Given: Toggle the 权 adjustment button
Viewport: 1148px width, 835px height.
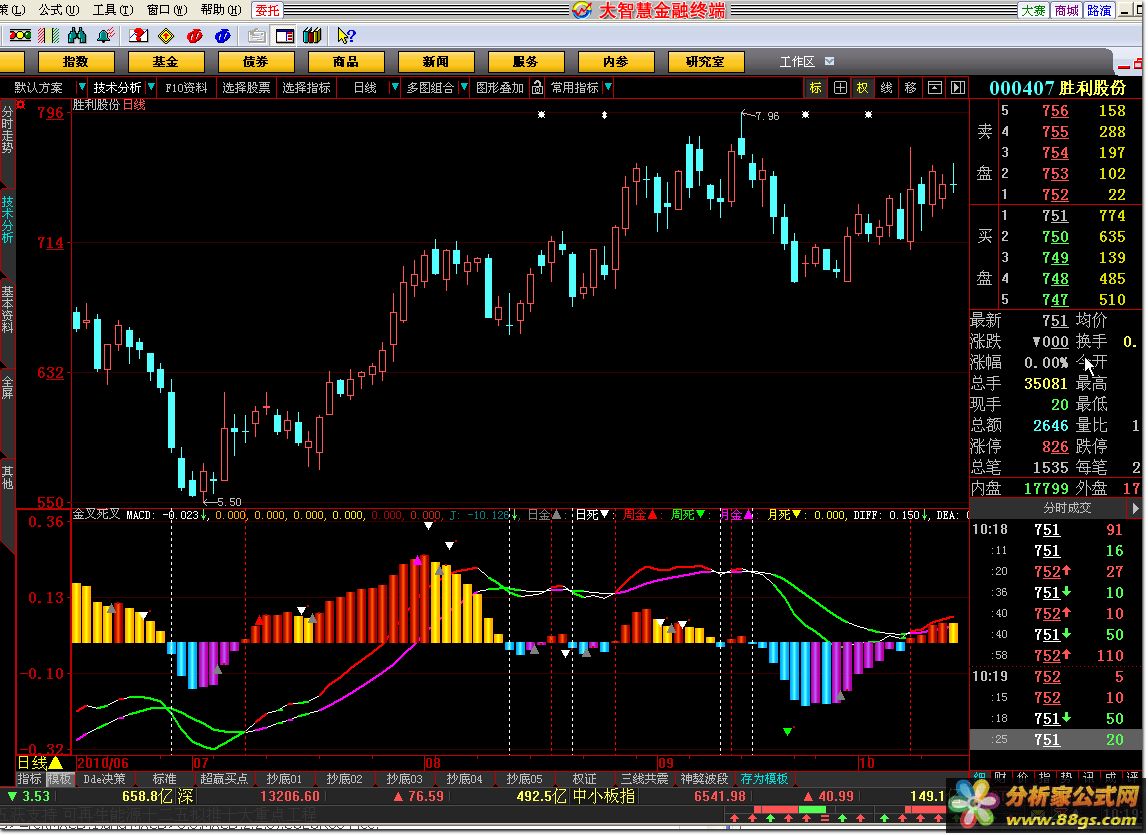Looking at the screenshot, I should click(x=862, y=87).
